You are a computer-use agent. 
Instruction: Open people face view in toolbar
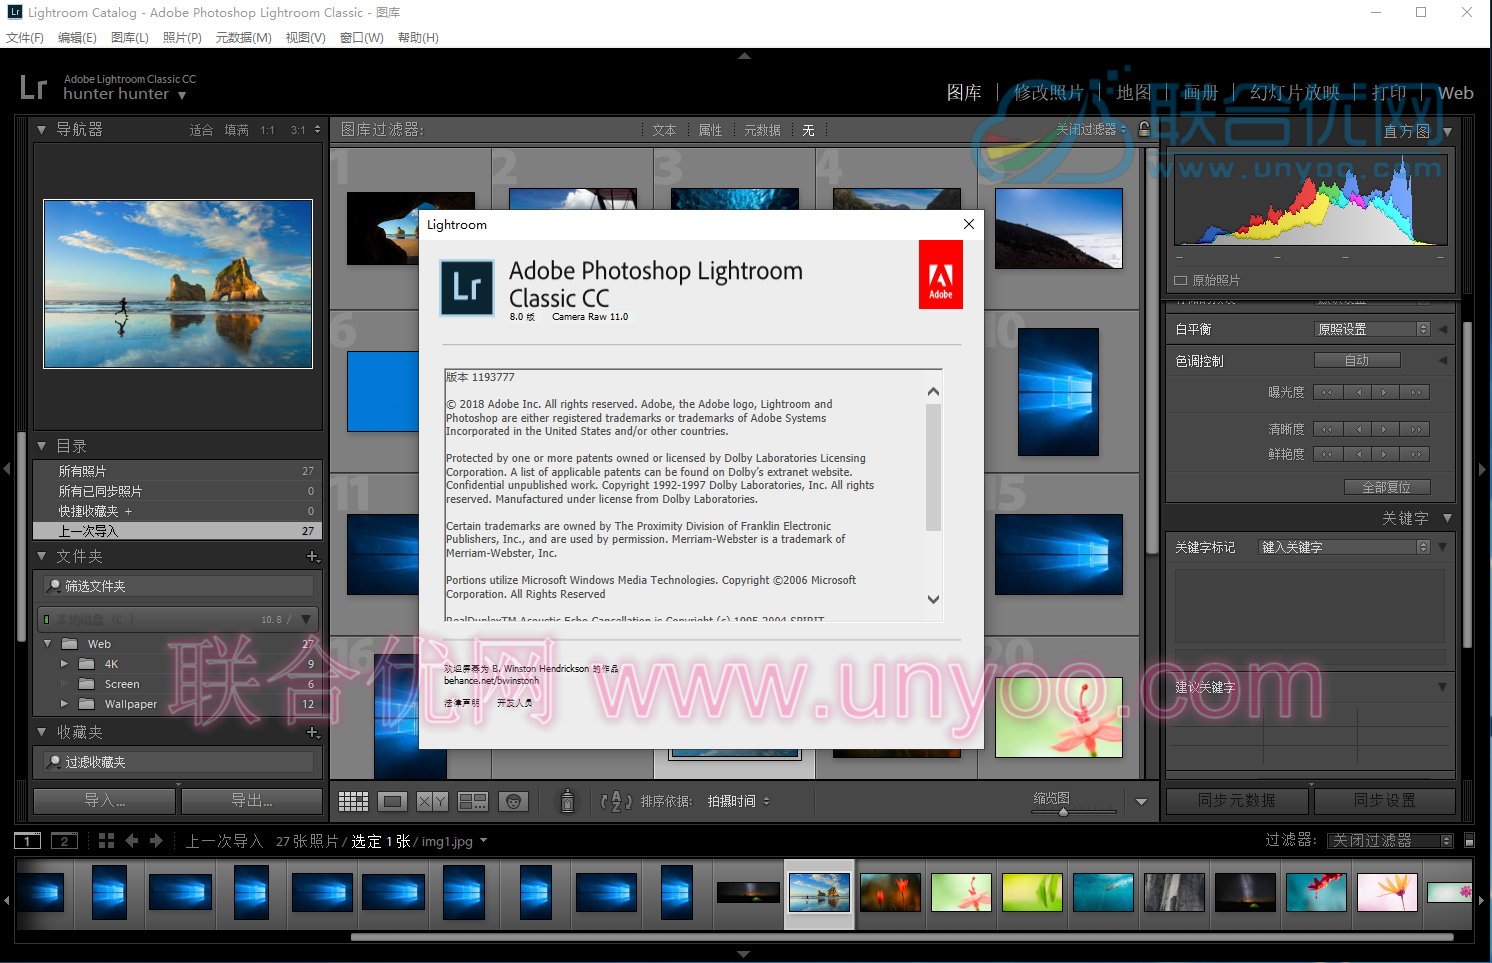point(513,801)
